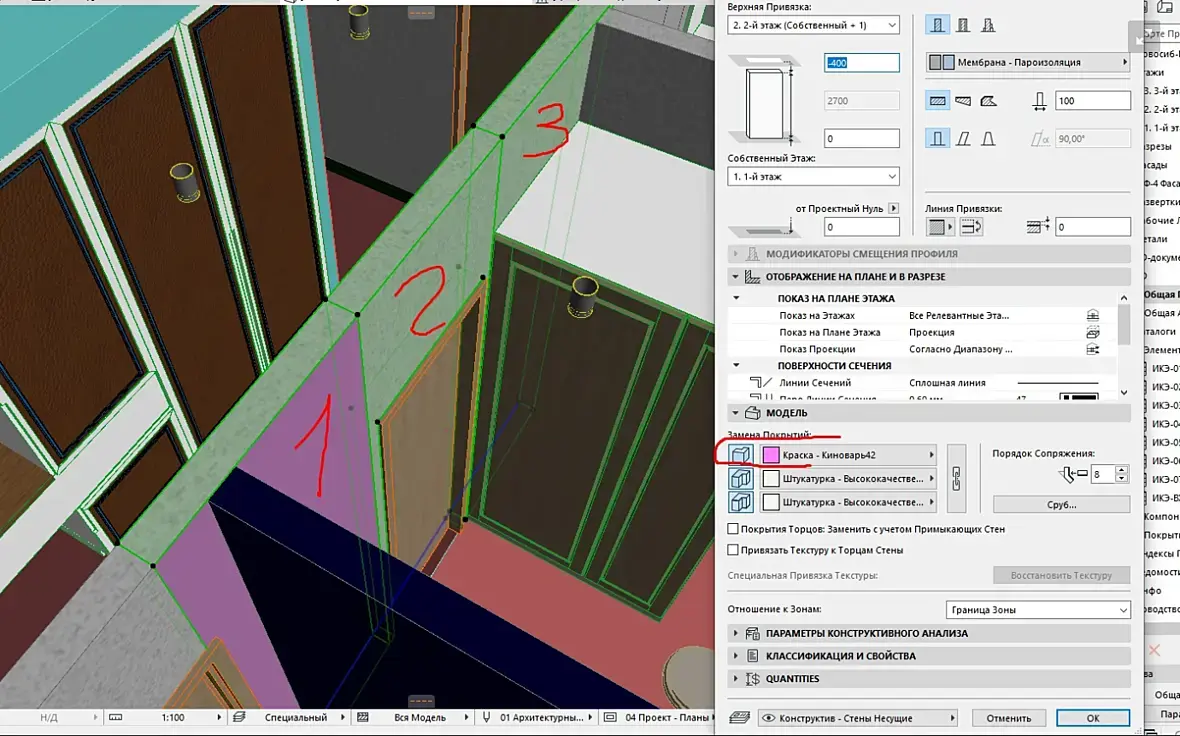Expand Классификация и свойства section
The width and height of the screenshot is (1180, 736).
coord(735,656)
